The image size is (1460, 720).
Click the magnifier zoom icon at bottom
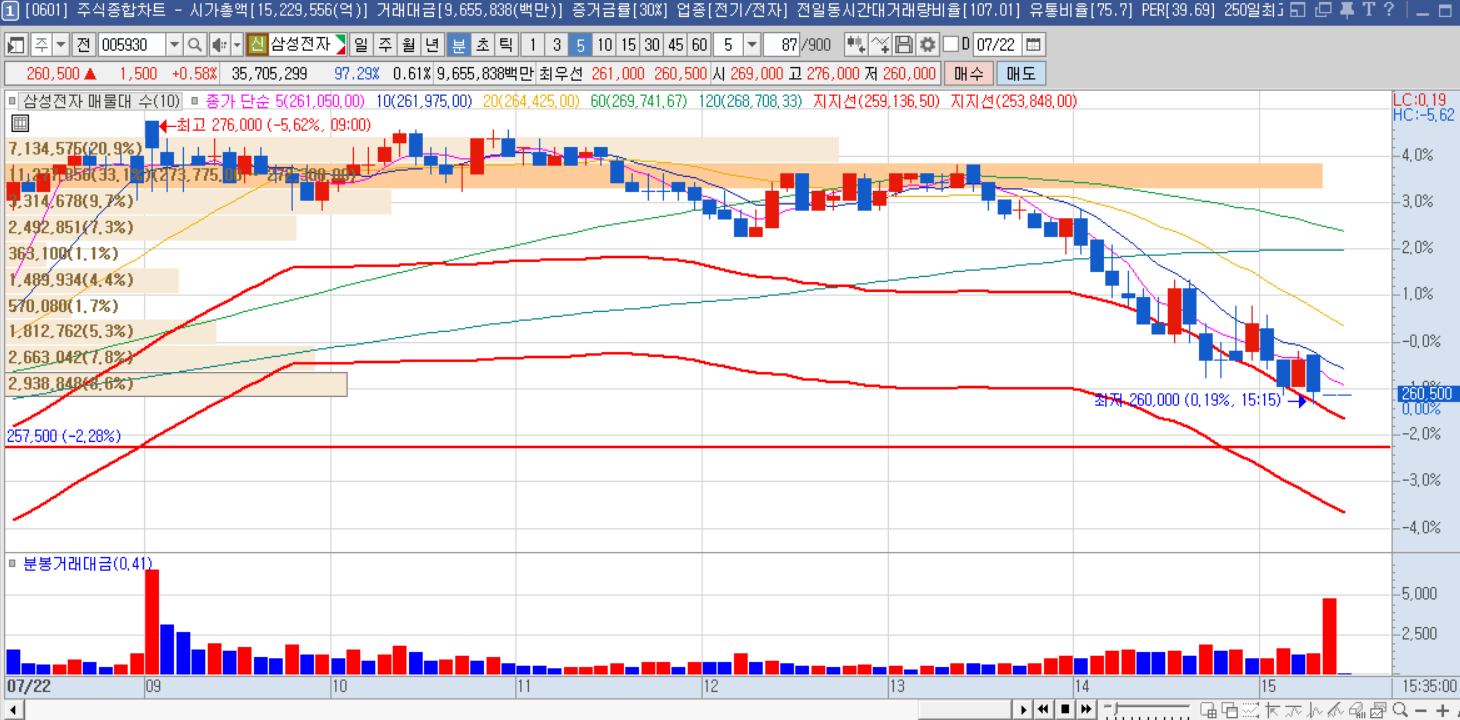[1400, 710]
